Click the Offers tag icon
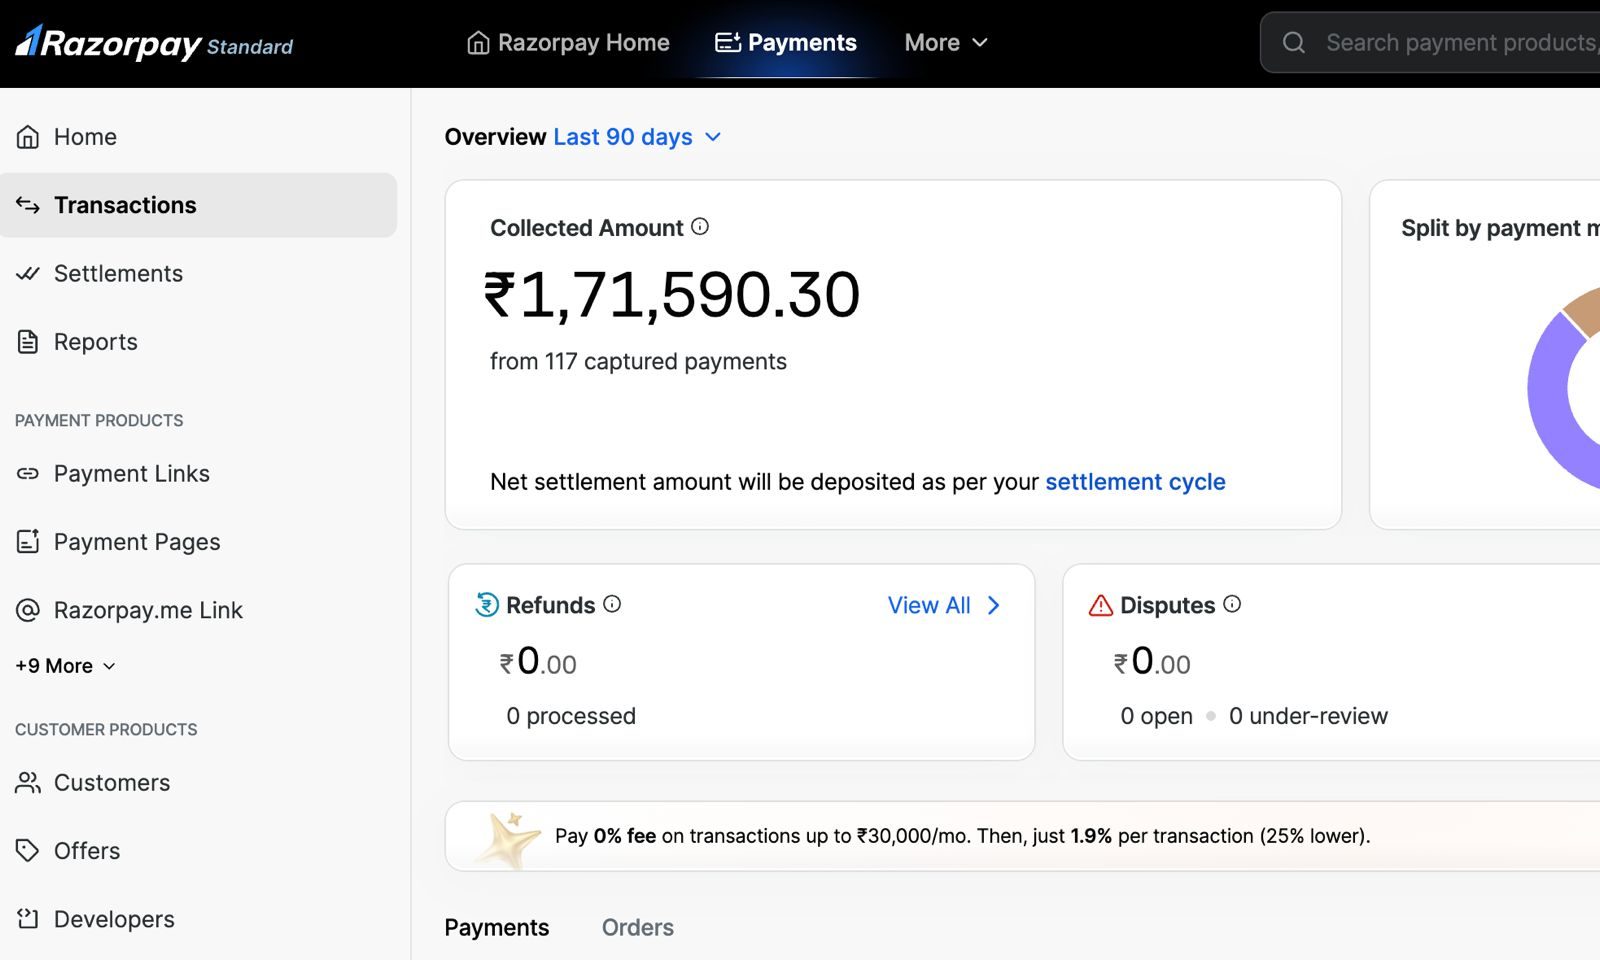The image size is (1600, 960). (28, 850)
